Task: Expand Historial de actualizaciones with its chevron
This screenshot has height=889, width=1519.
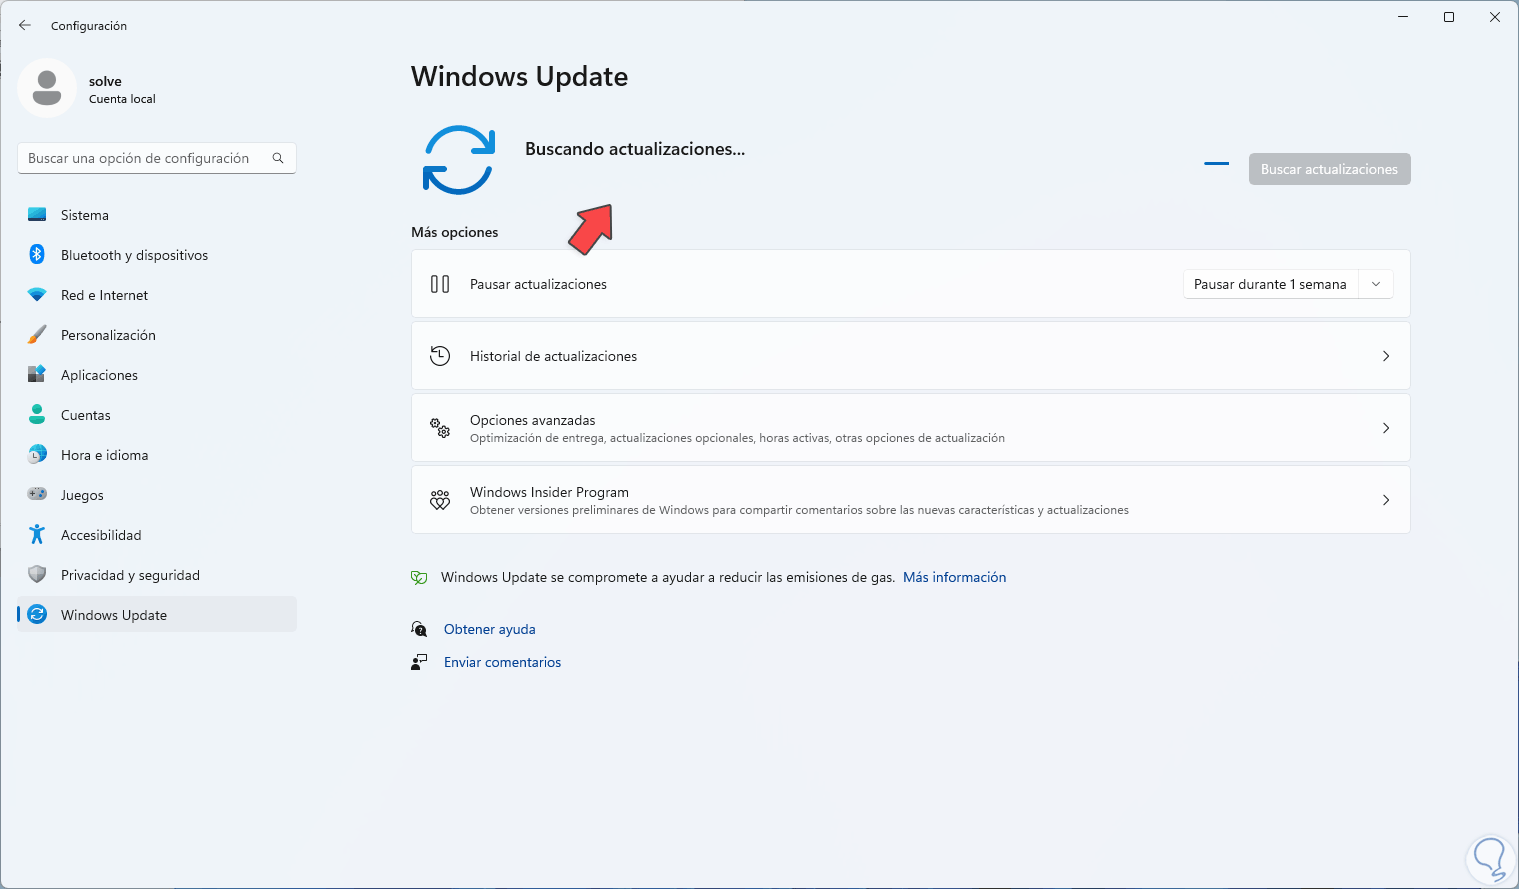Action: [1386, 356]
